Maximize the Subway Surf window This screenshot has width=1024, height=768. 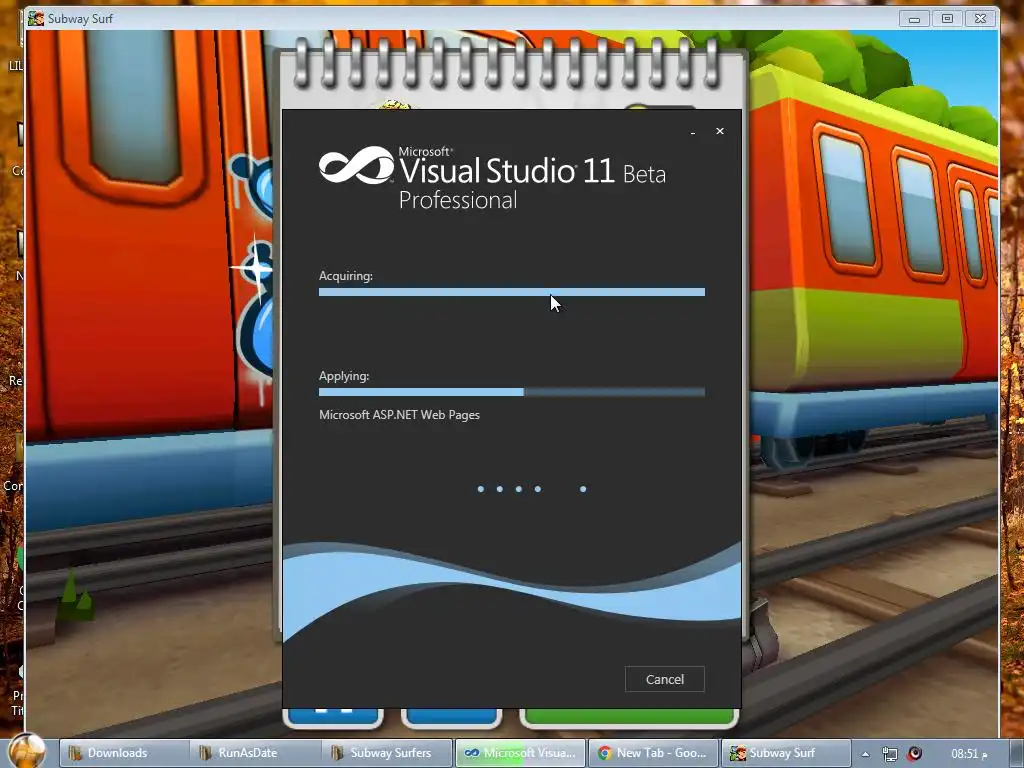pyautogui.click(x=947, y=19)
